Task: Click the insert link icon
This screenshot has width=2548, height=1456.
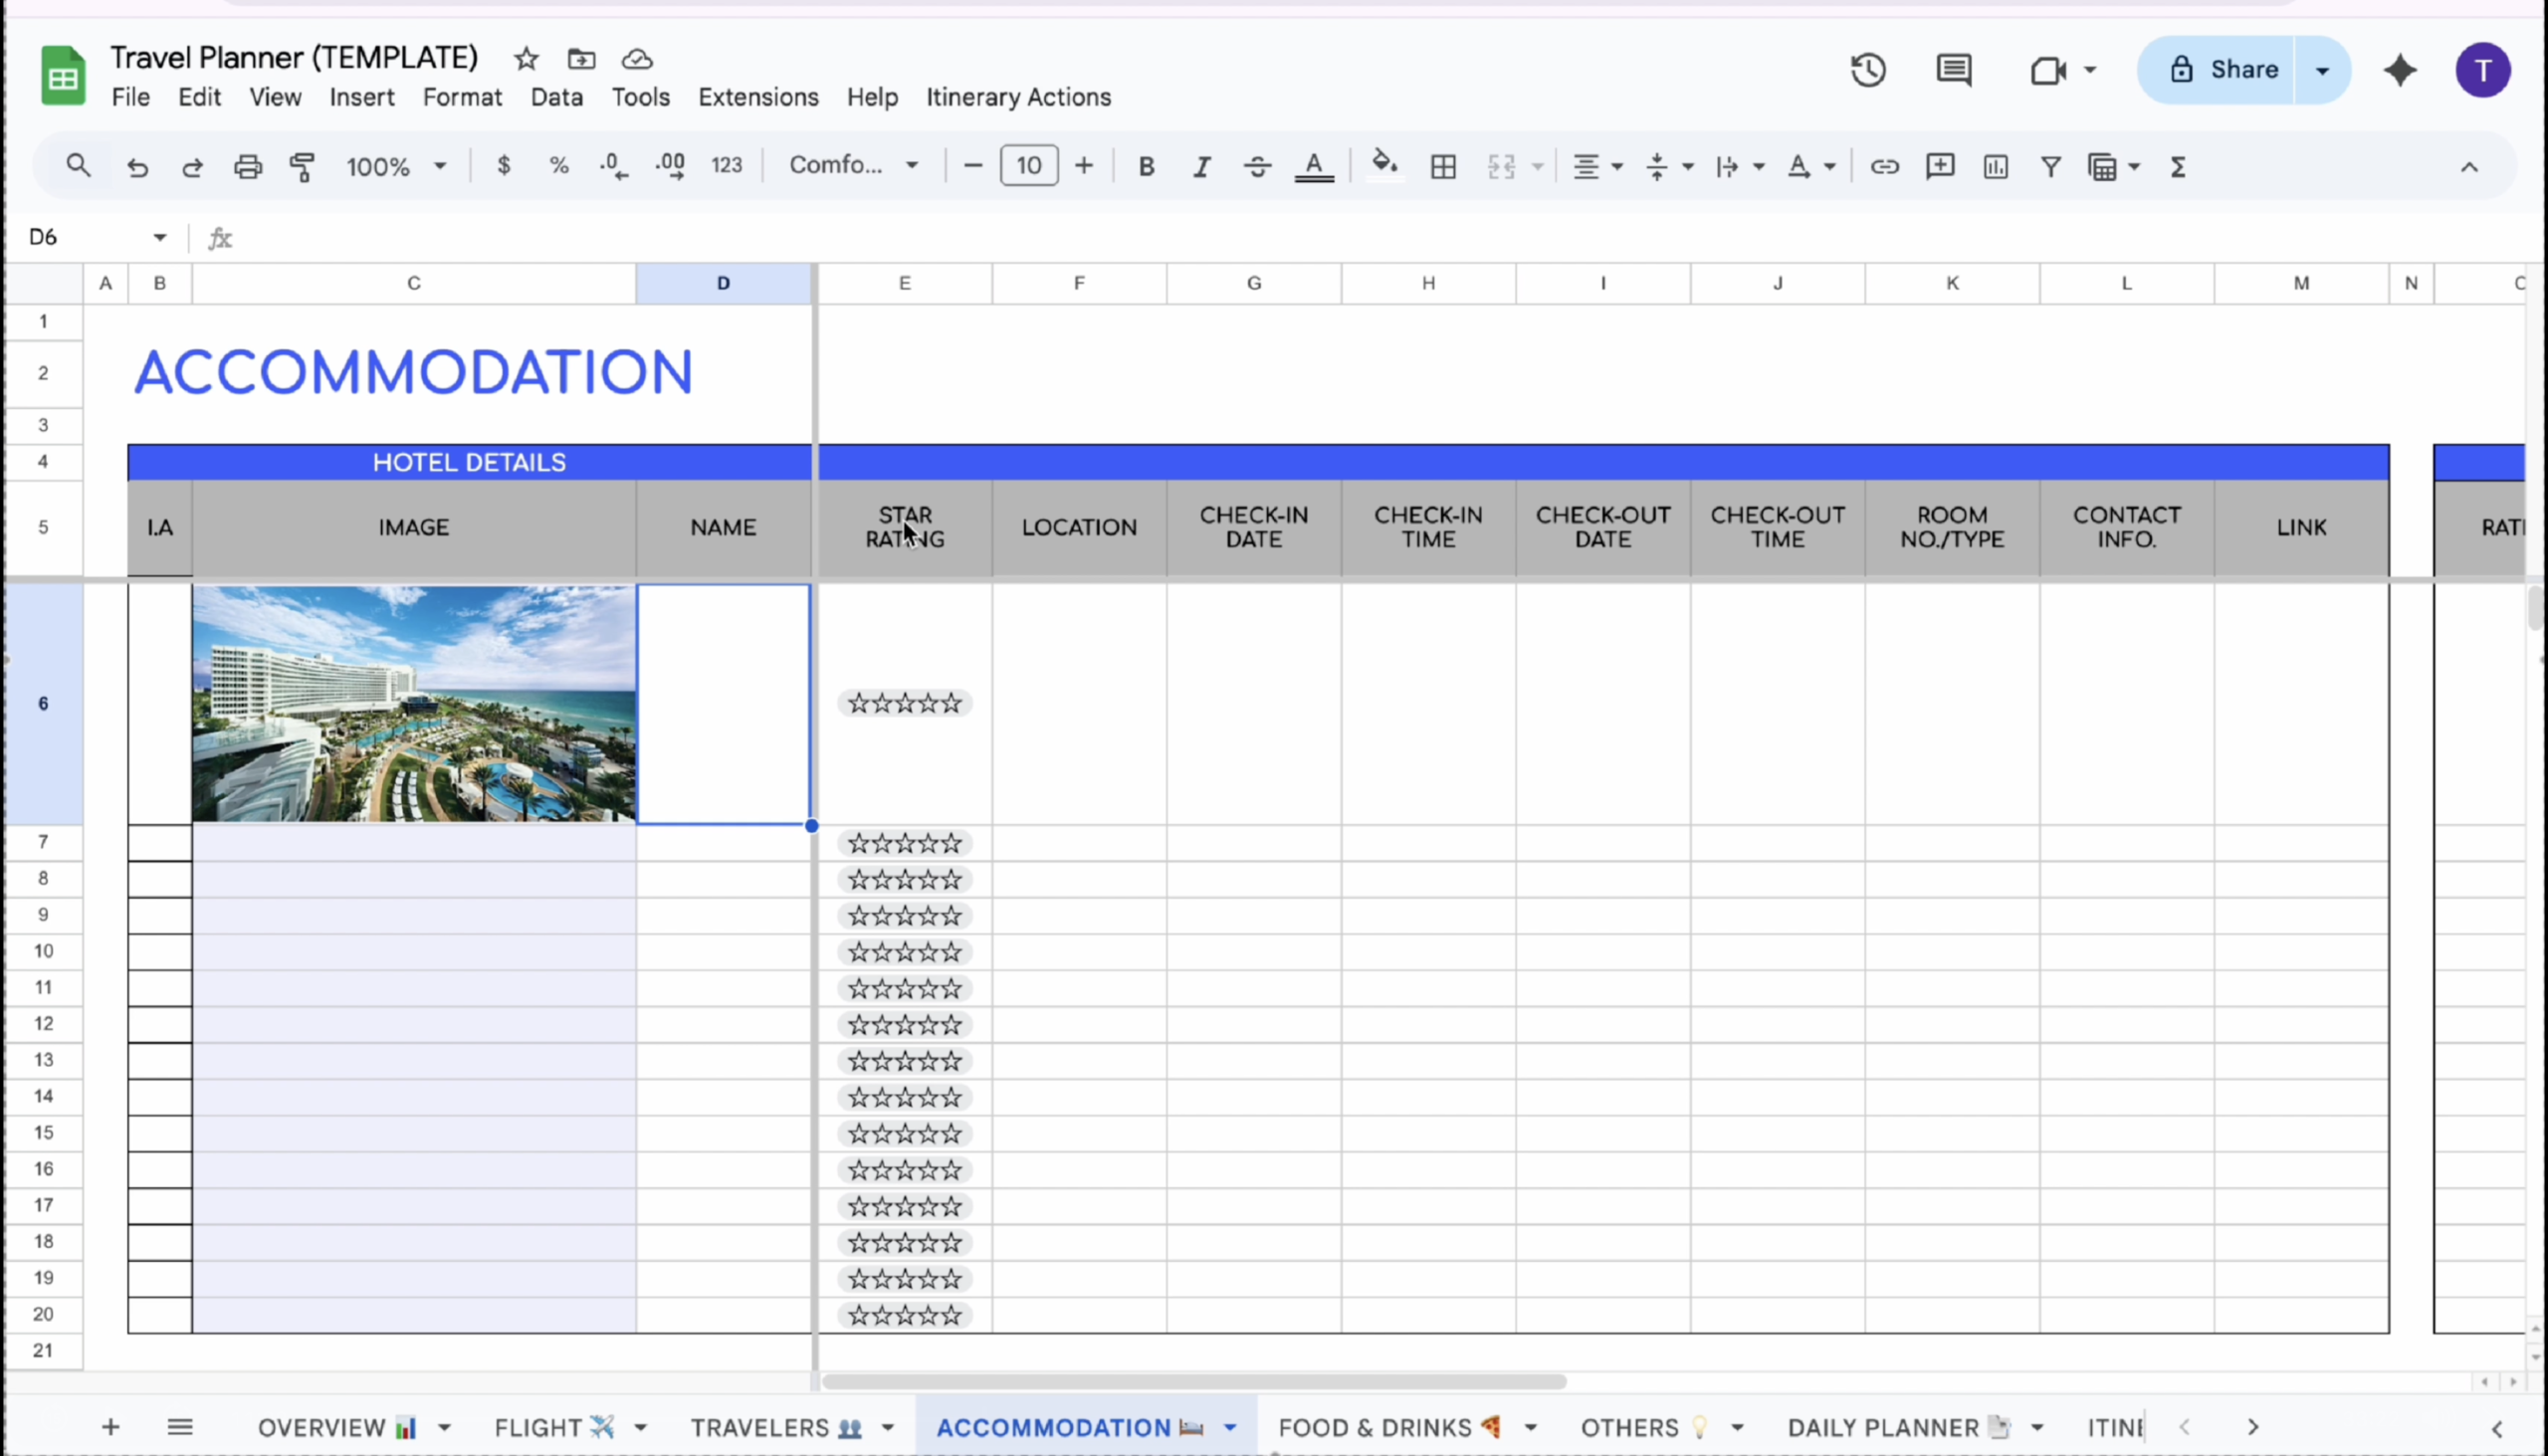Action: 1884,166
